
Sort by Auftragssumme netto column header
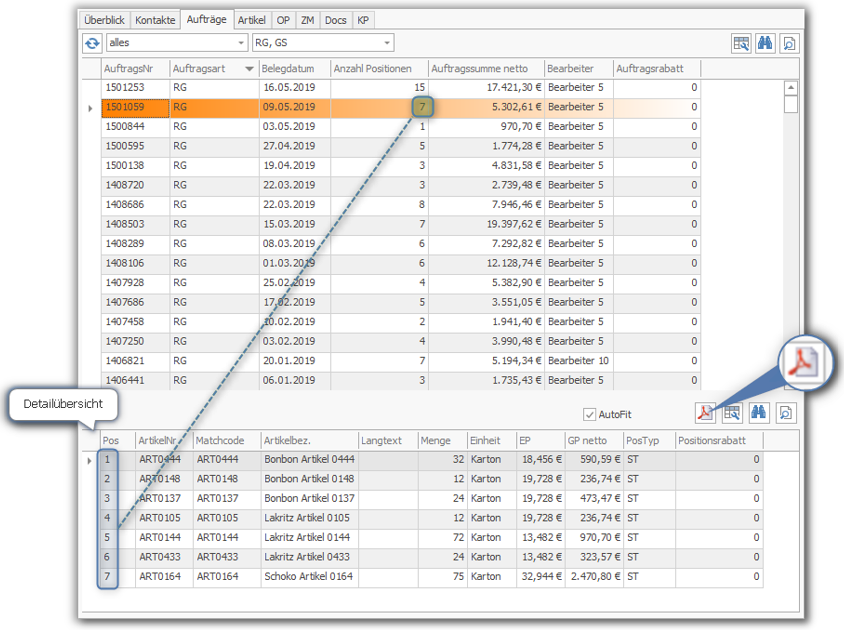click(x=487, y=69)
